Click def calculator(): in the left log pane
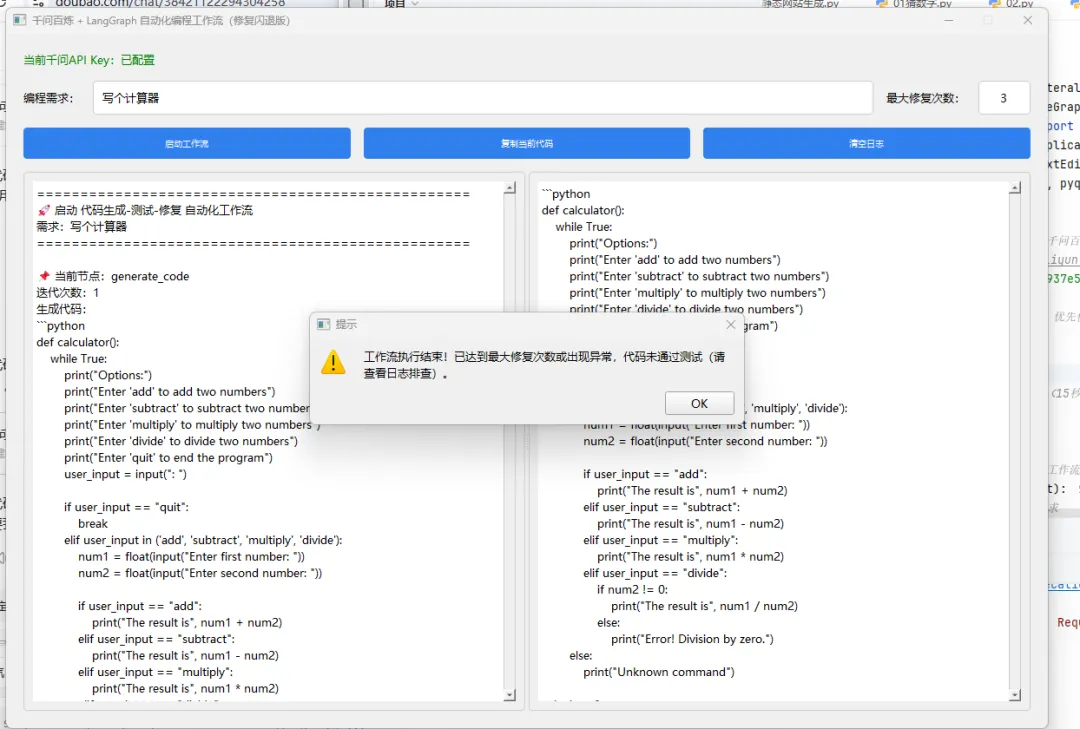1080x729 pixels. [78, 342]
